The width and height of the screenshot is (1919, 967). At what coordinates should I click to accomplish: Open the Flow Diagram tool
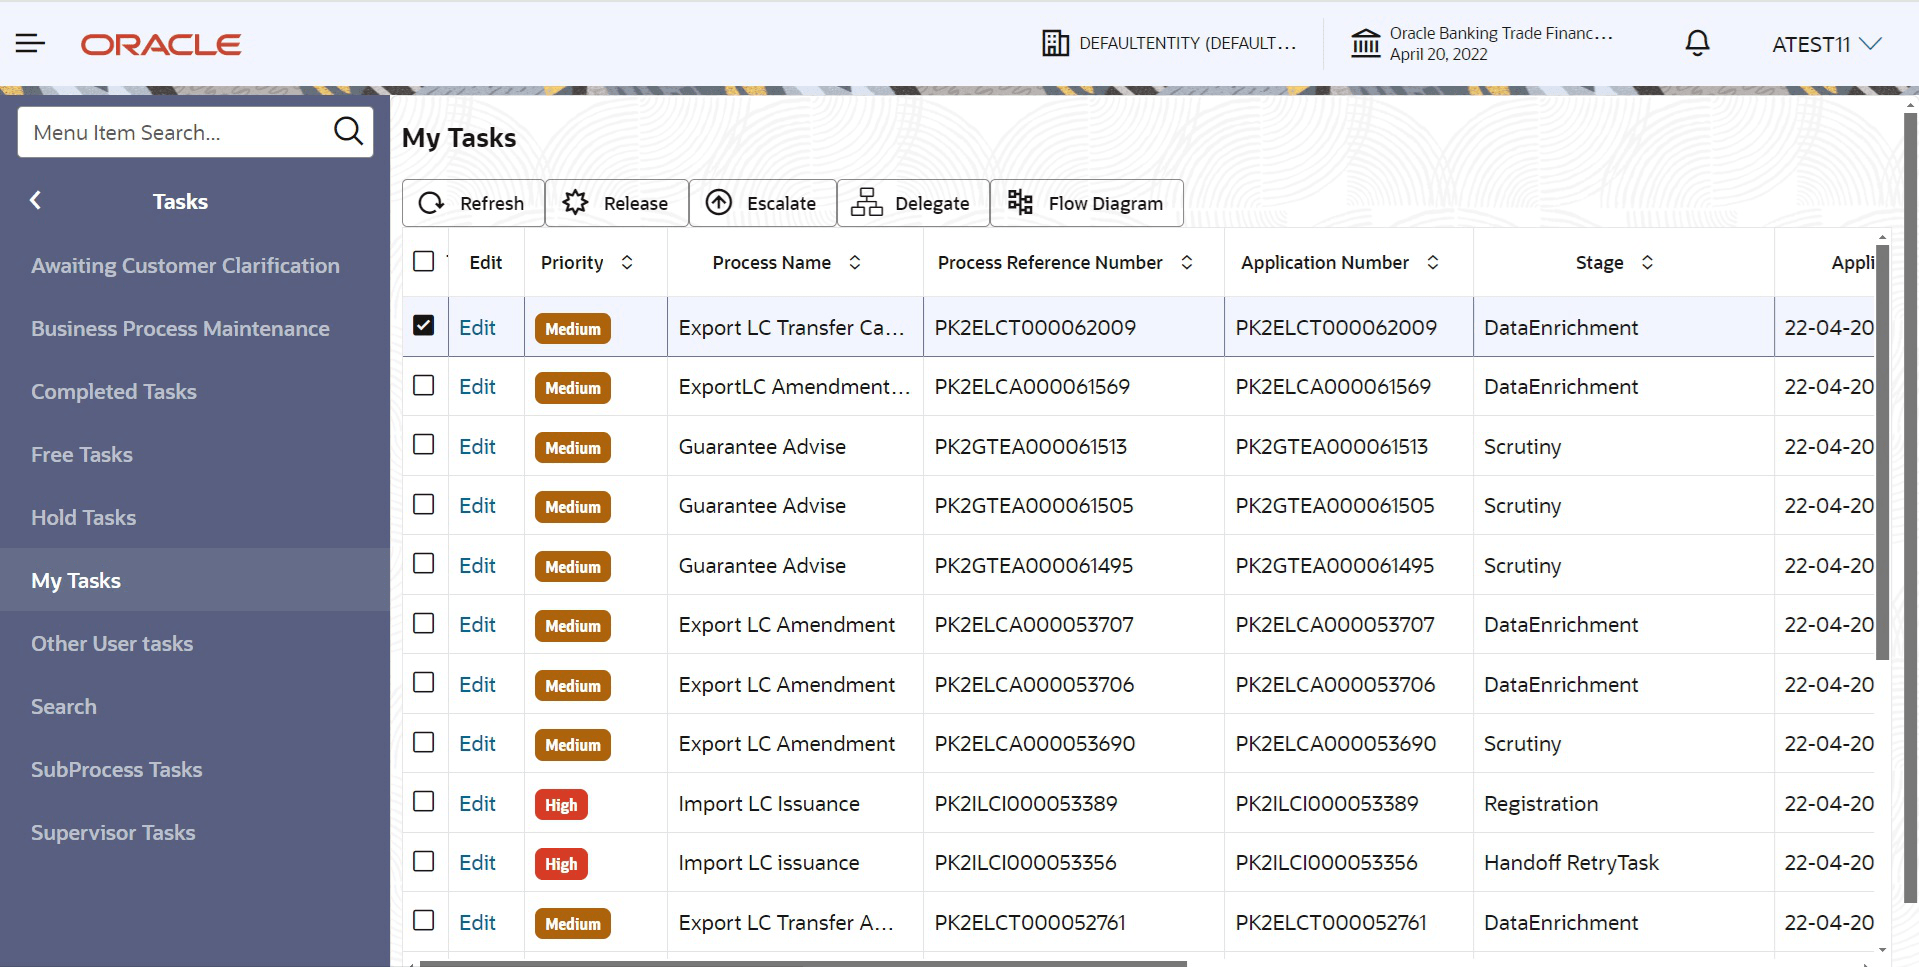tap(1019, 202)
